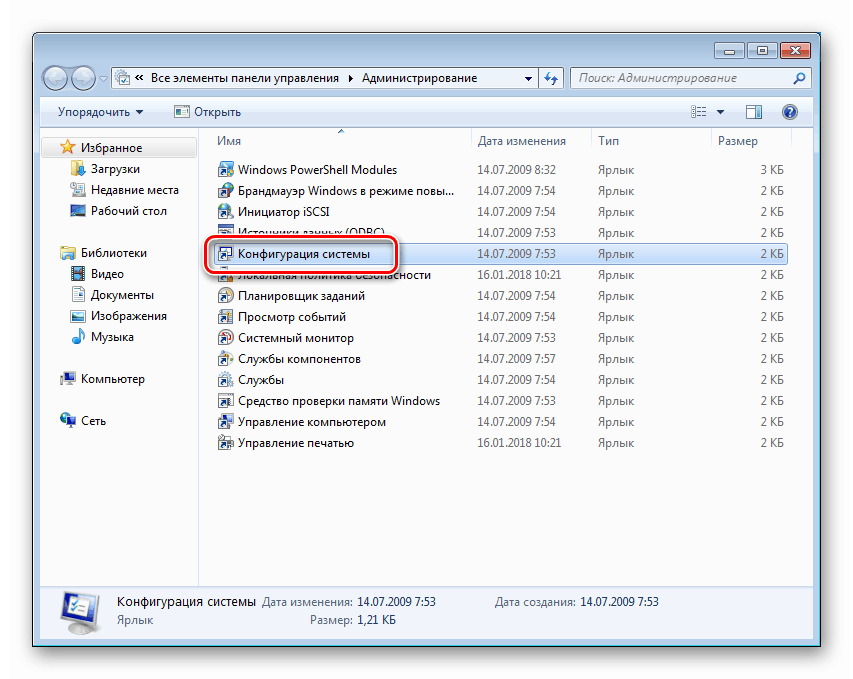This screenshot has width=853, height=679.
Task: Click 14.07.2009 7:57 date for Службы компонентов
Action: (x=516, y=359)
